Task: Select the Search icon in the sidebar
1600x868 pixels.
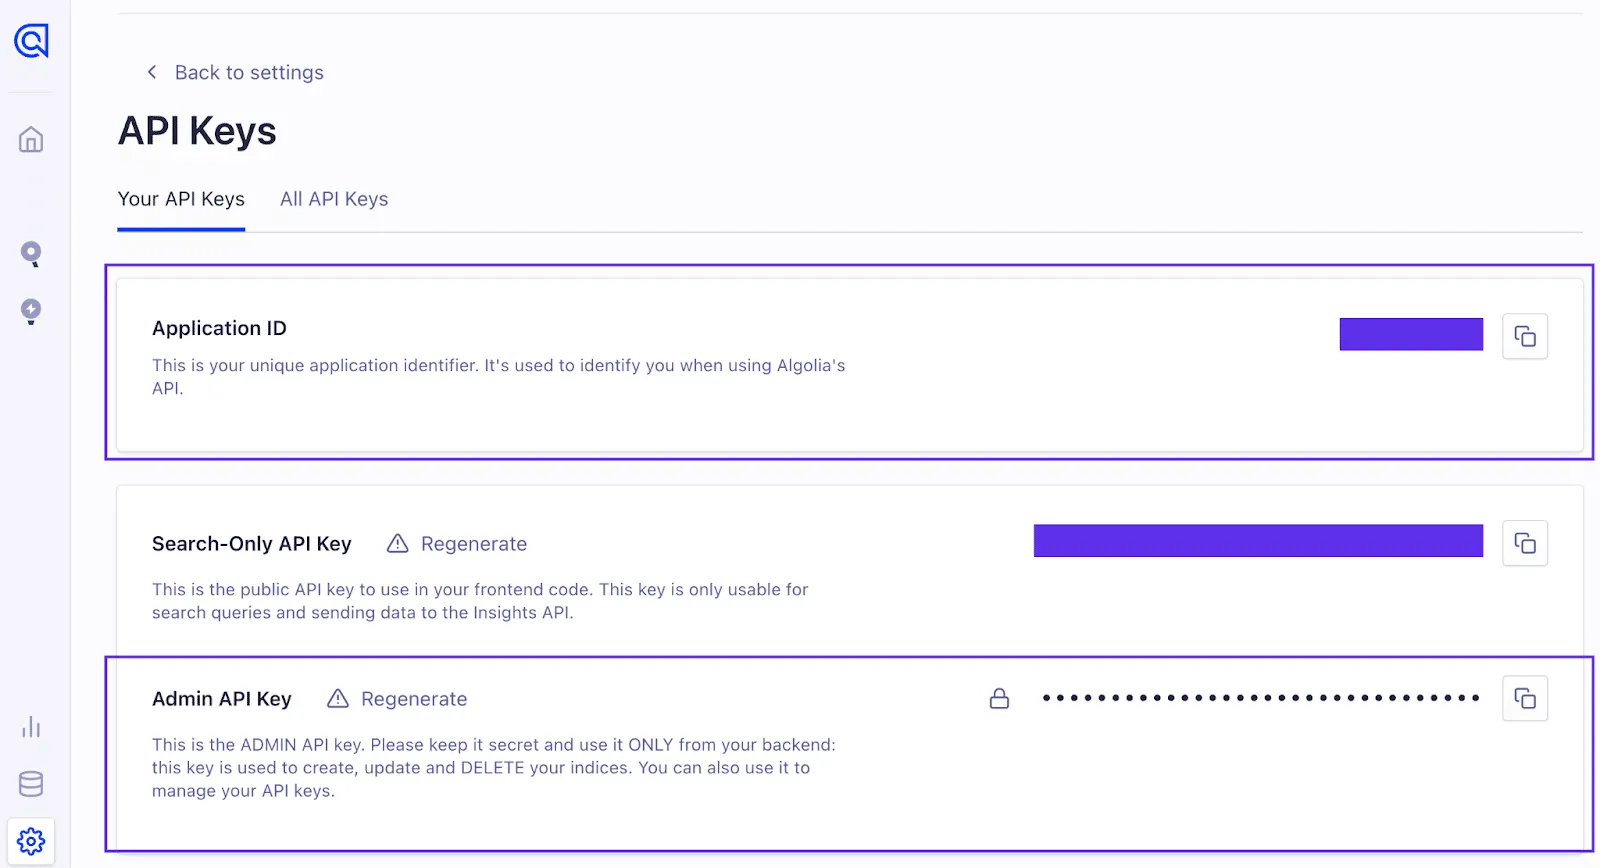Action: click(31, 254)
